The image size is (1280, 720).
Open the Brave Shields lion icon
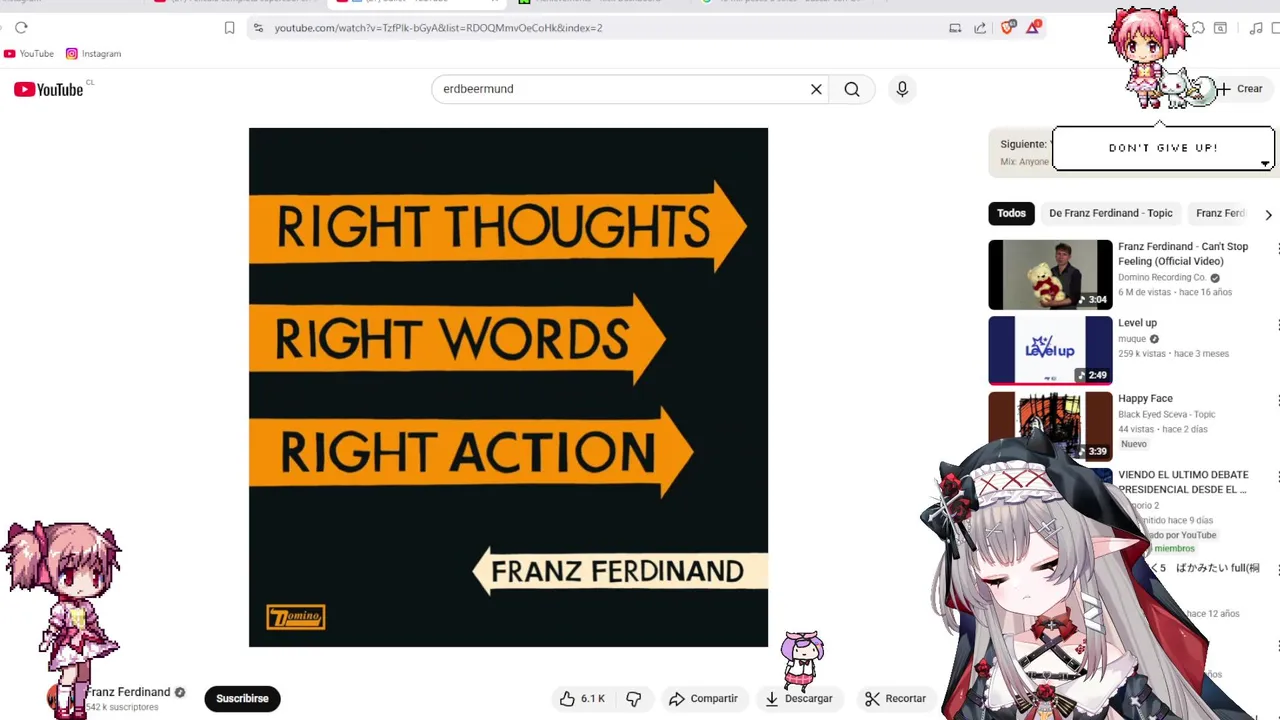(x=1007, y=28)
